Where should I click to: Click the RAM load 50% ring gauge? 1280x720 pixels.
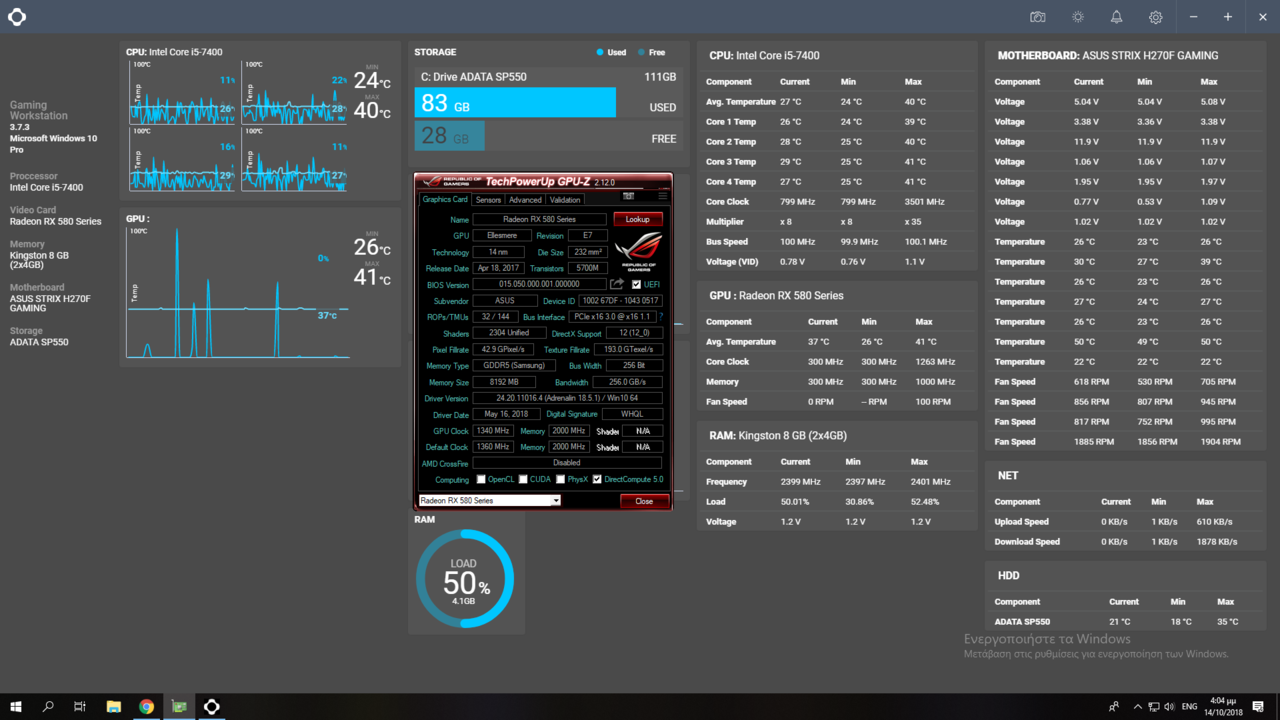coord(465,579)
